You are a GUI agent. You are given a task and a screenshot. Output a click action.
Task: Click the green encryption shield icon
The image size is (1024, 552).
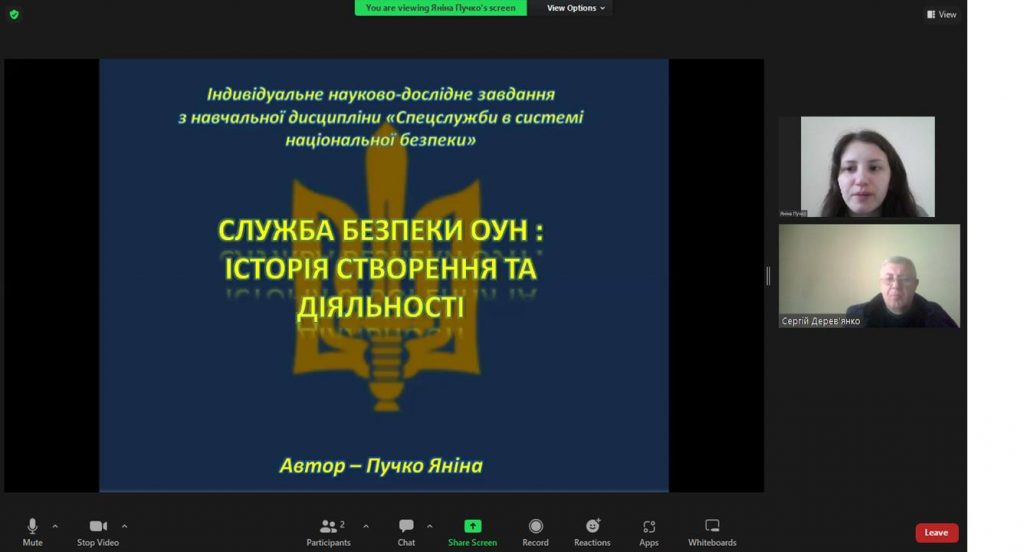click(14, 14)
